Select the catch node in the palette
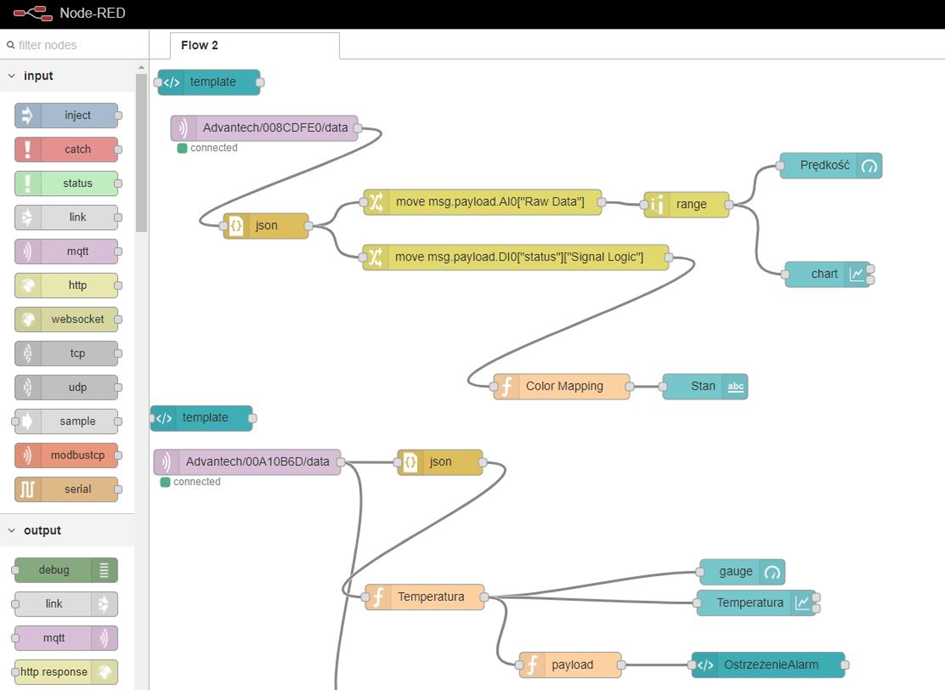Viewport: 945px width, 690px height. [66, 149]
